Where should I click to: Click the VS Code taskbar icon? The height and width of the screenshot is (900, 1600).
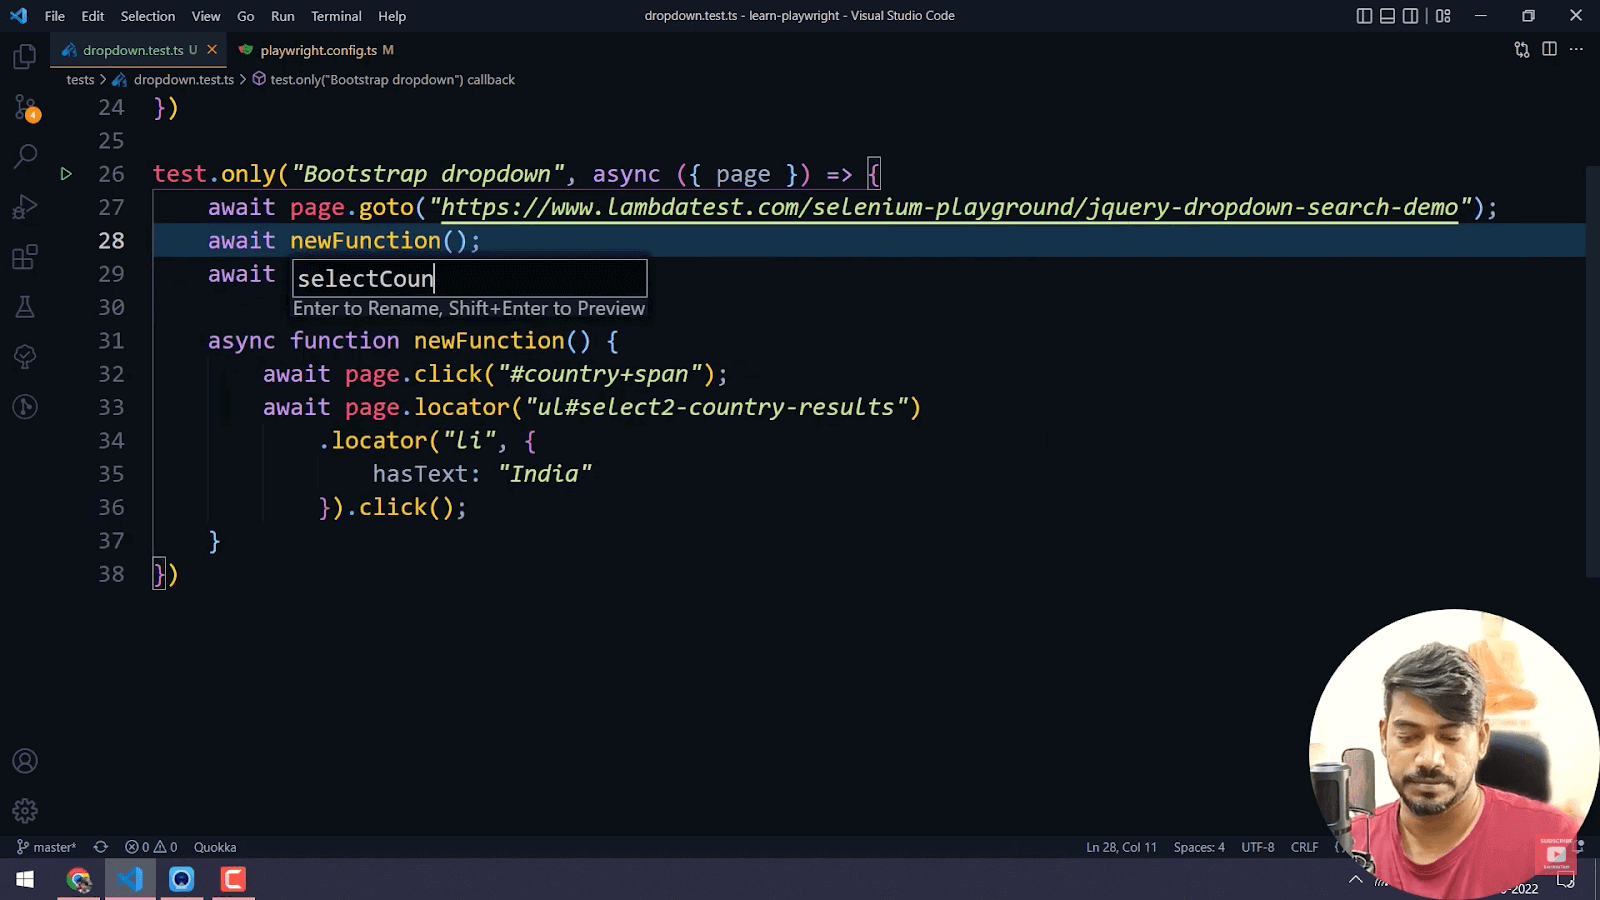130,880
